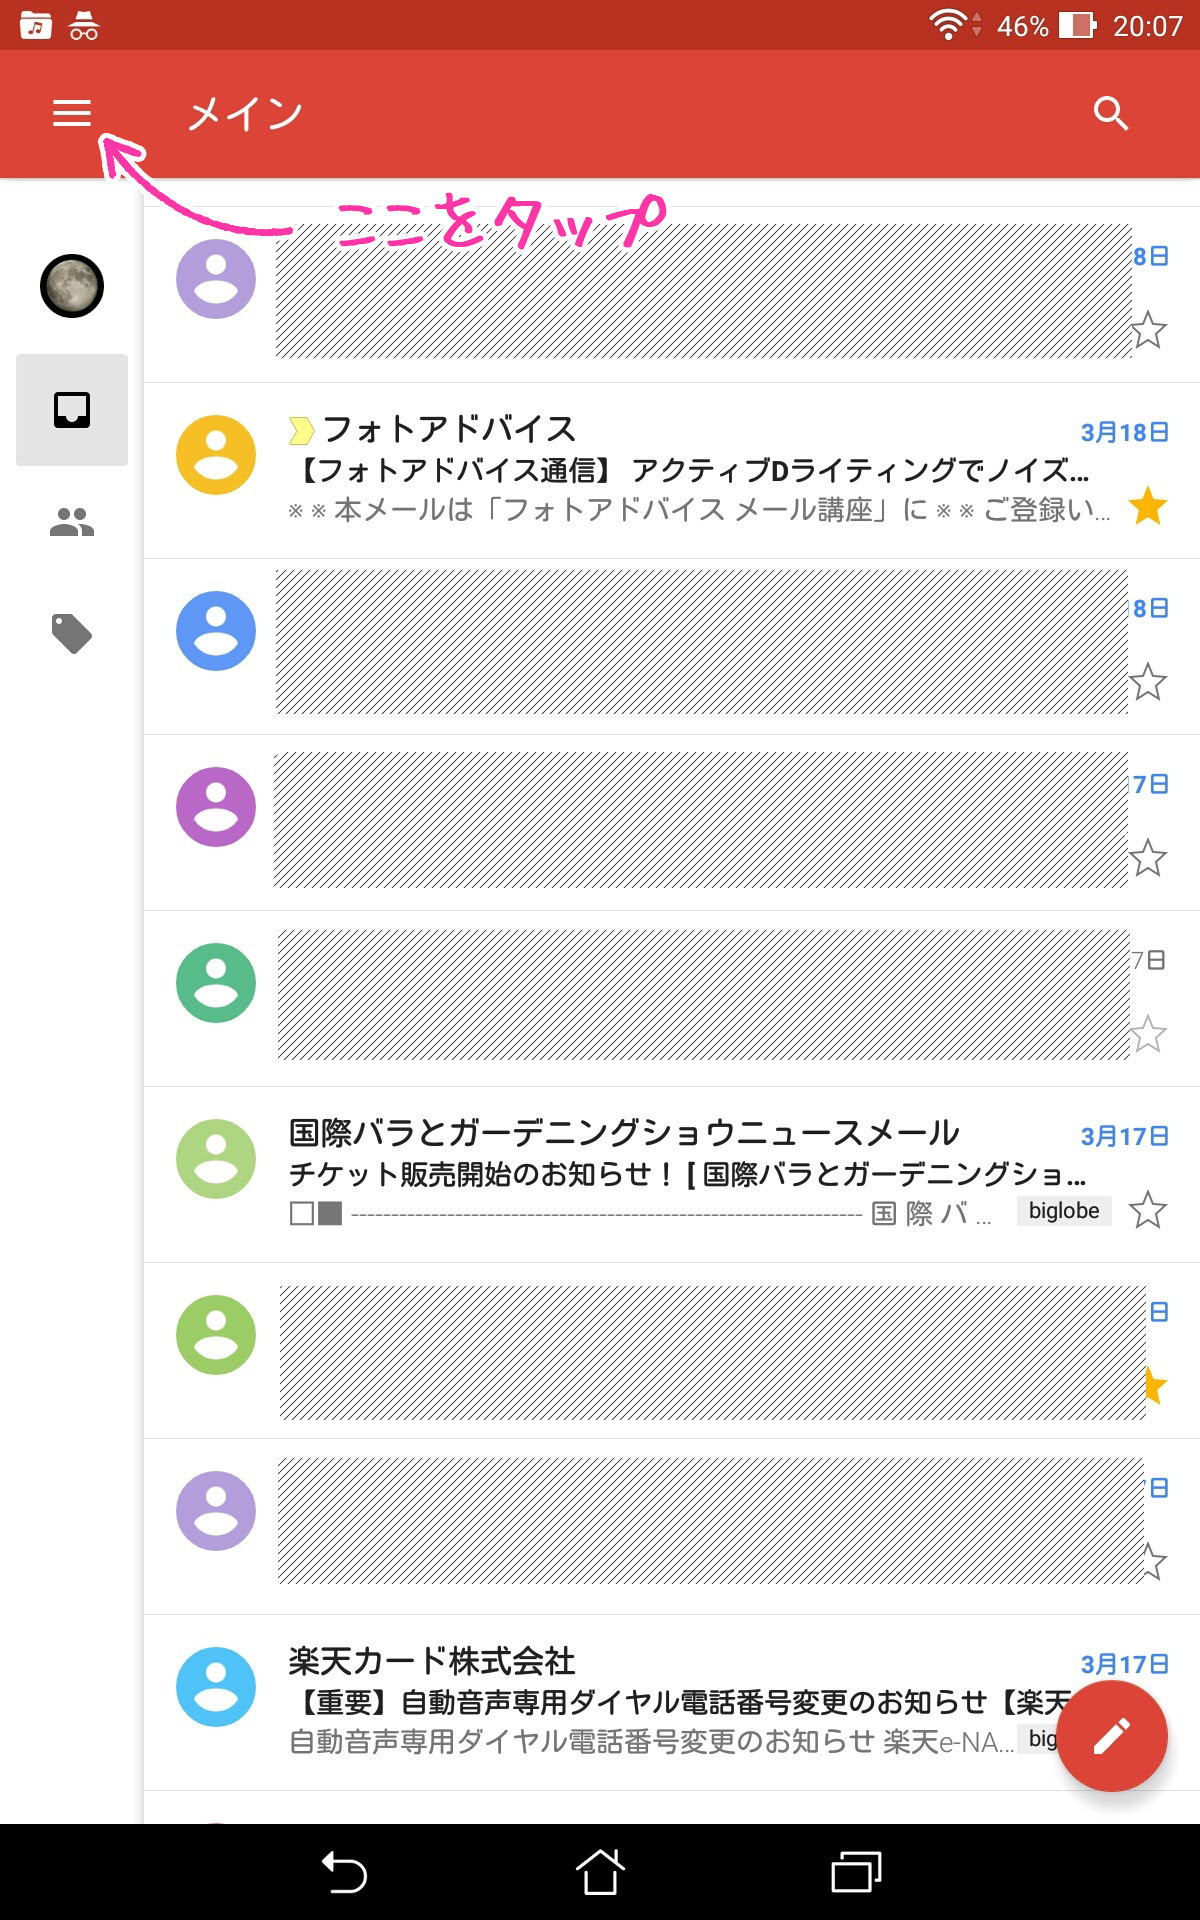Compose a new email with pencil button

[1111, 1736]
